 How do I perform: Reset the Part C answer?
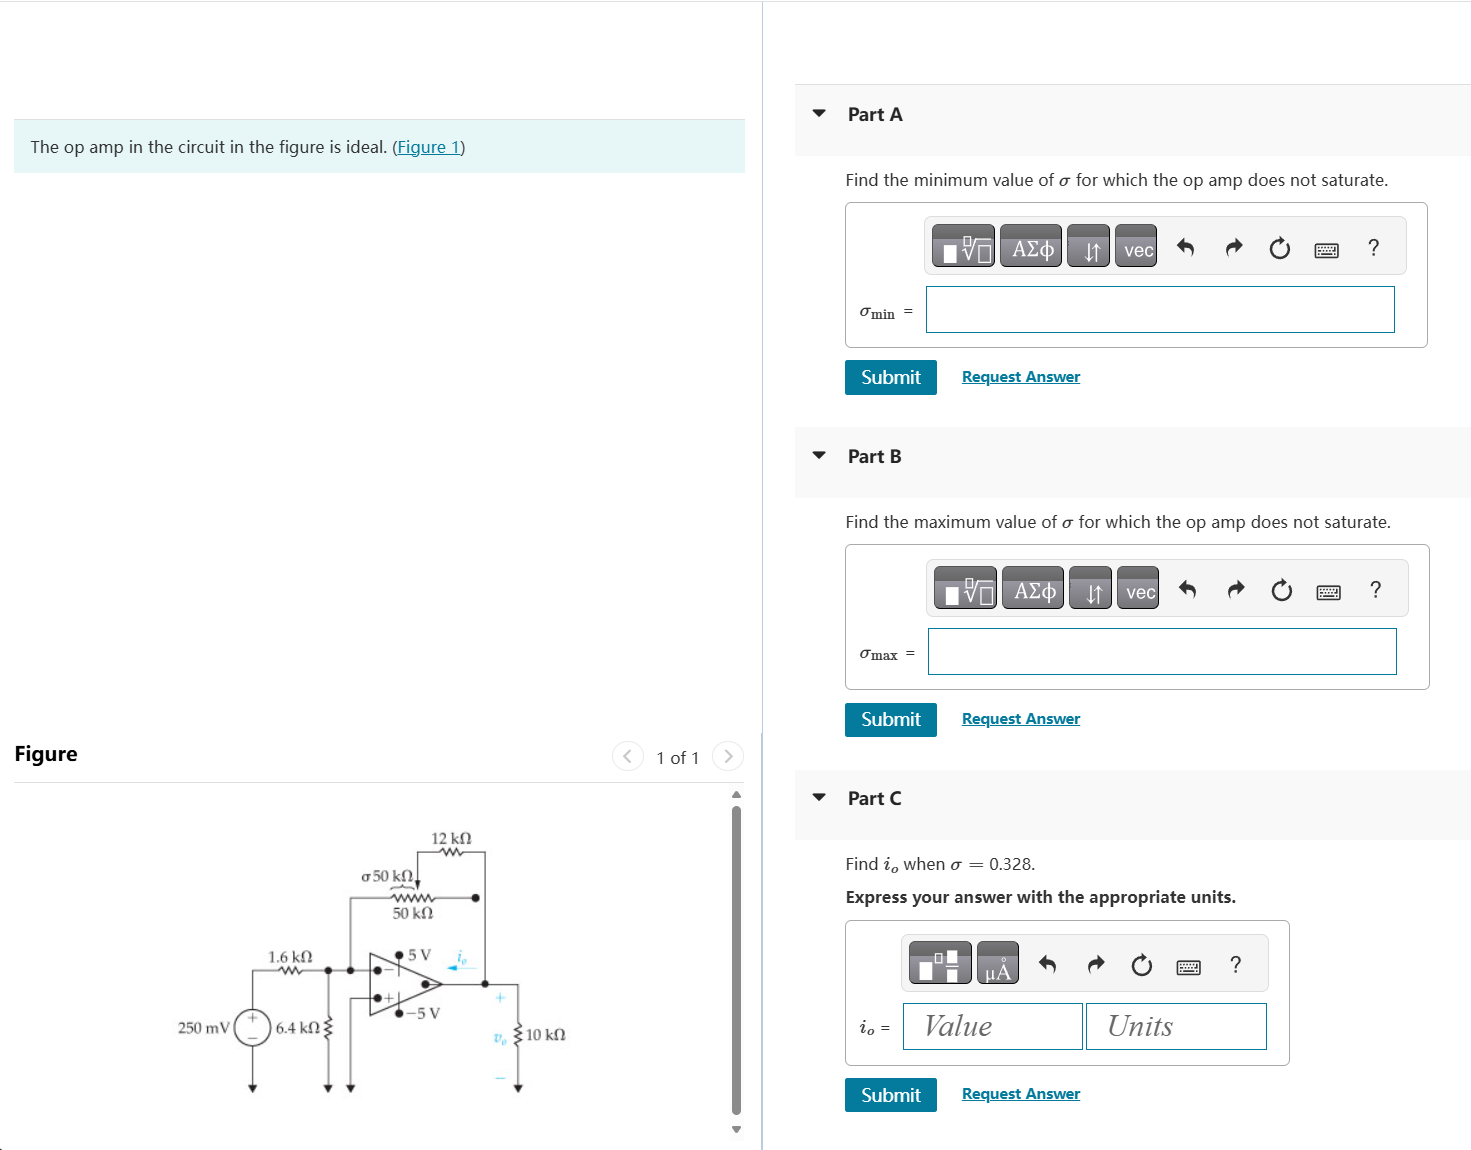coord(1142,964)
